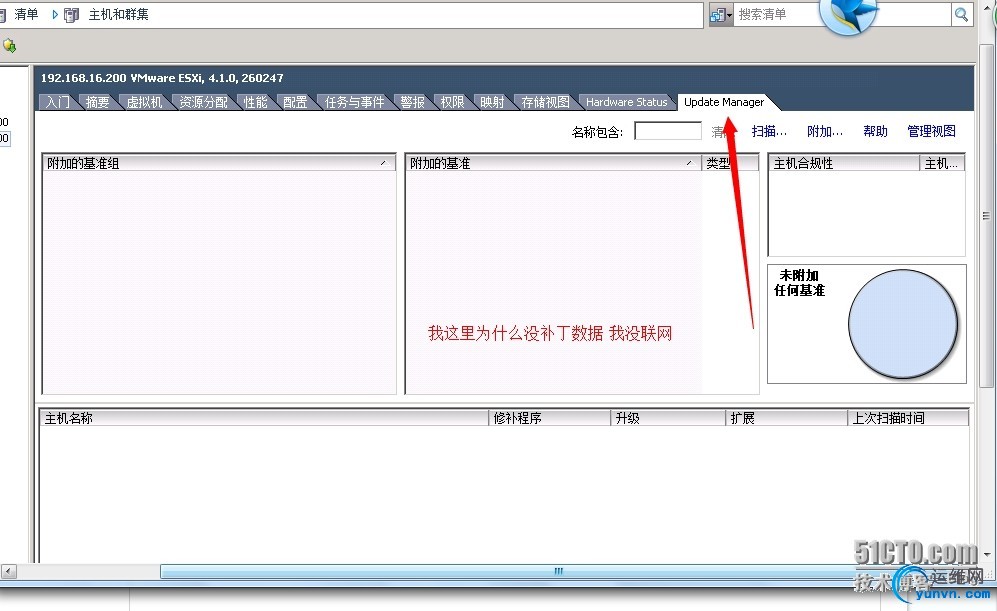
Task: Switch to 任务与事件 tab
Action: (x=354, y=102)
